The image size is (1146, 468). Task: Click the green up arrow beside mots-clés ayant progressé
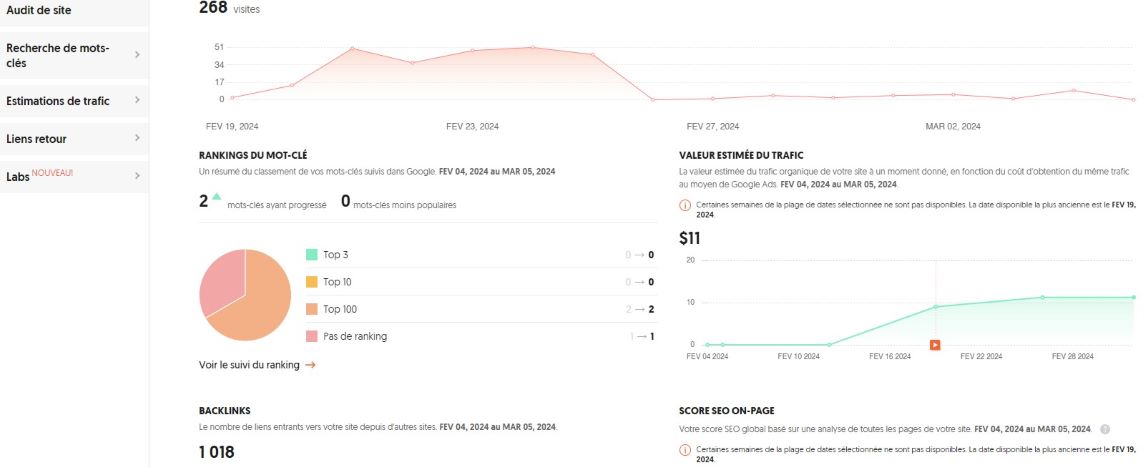216,197
